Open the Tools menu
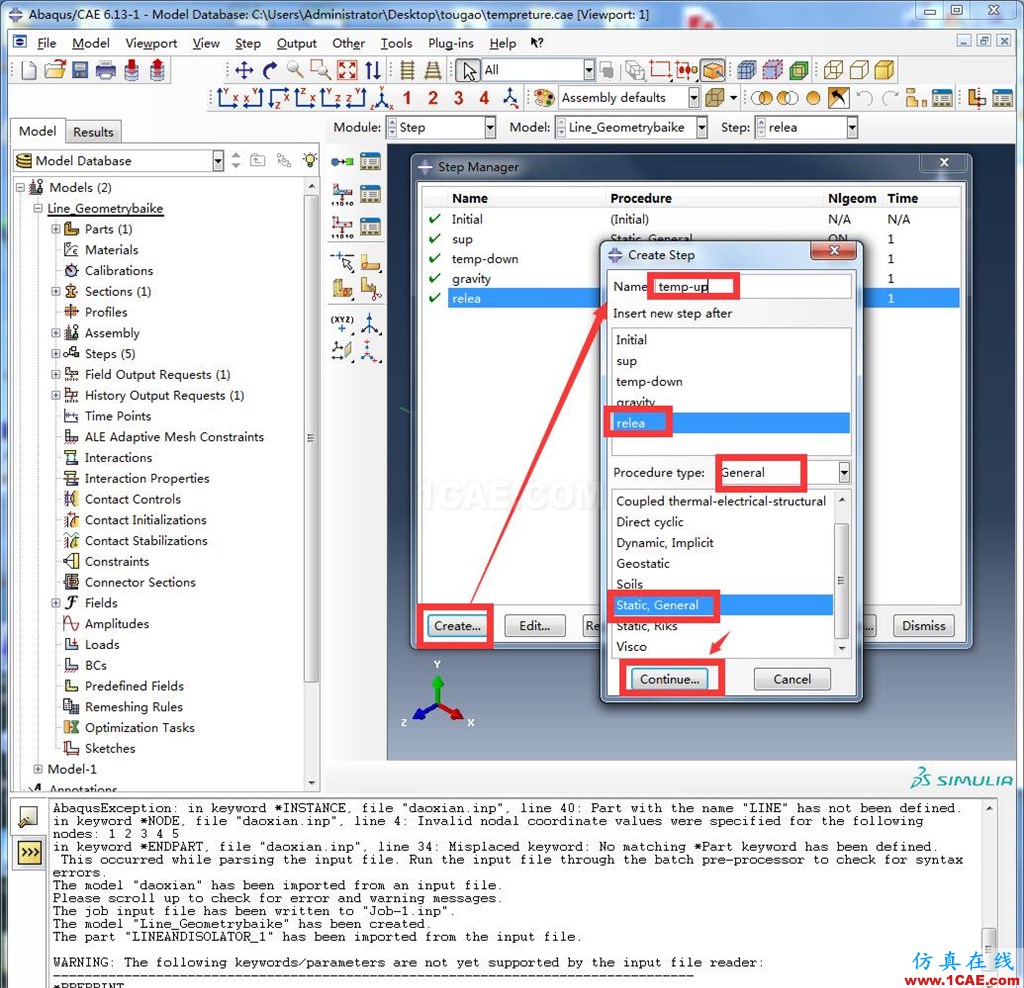This screenshot has width=1024, height=988. tap(396, 43)
